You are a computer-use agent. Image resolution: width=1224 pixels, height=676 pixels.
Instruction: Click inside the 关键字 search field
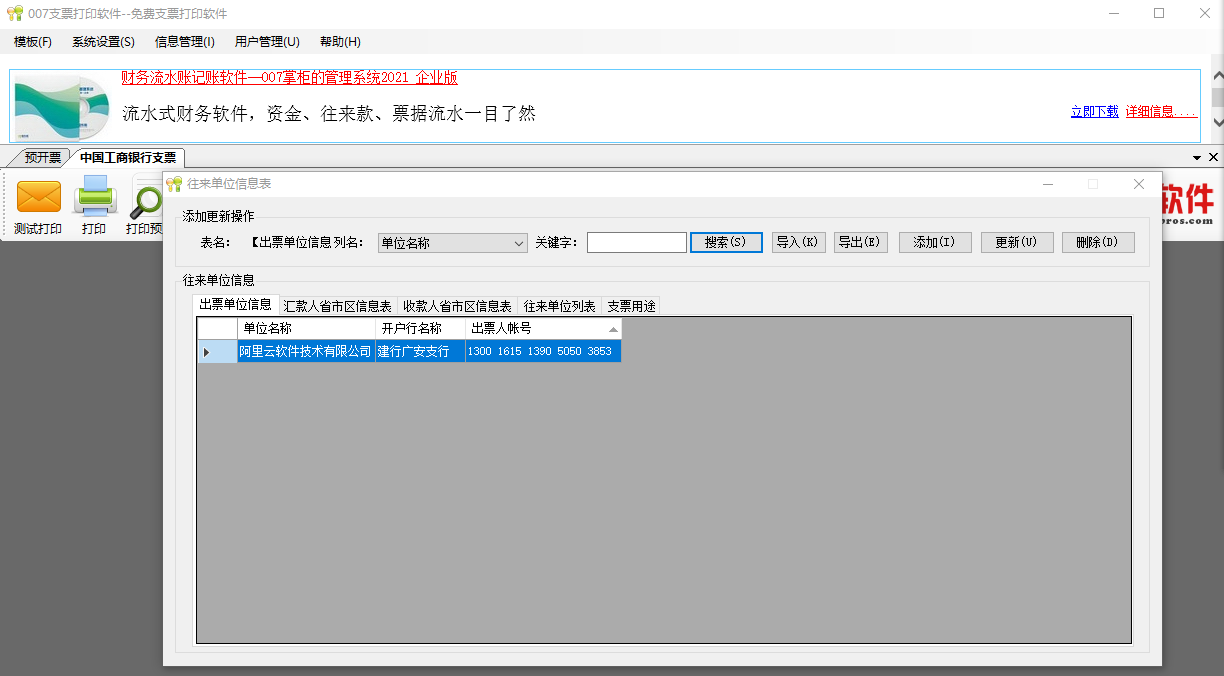pos(636,242)
